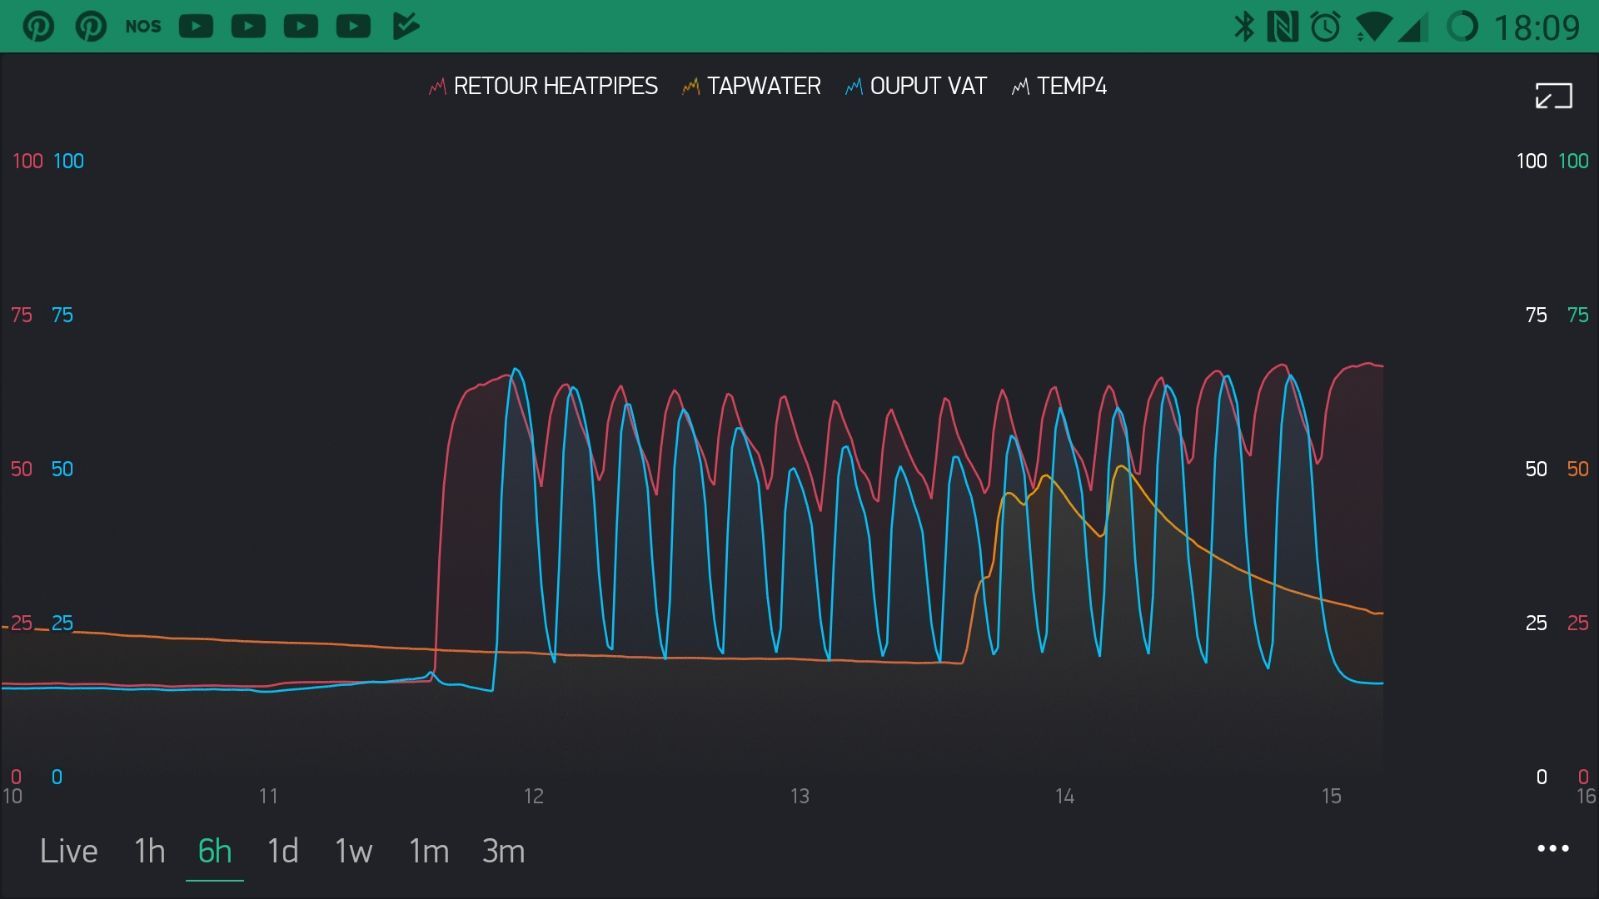Tap the mobile signal strength icon
Viewport: 1599px width, 899px height.
pos(1411,27)
